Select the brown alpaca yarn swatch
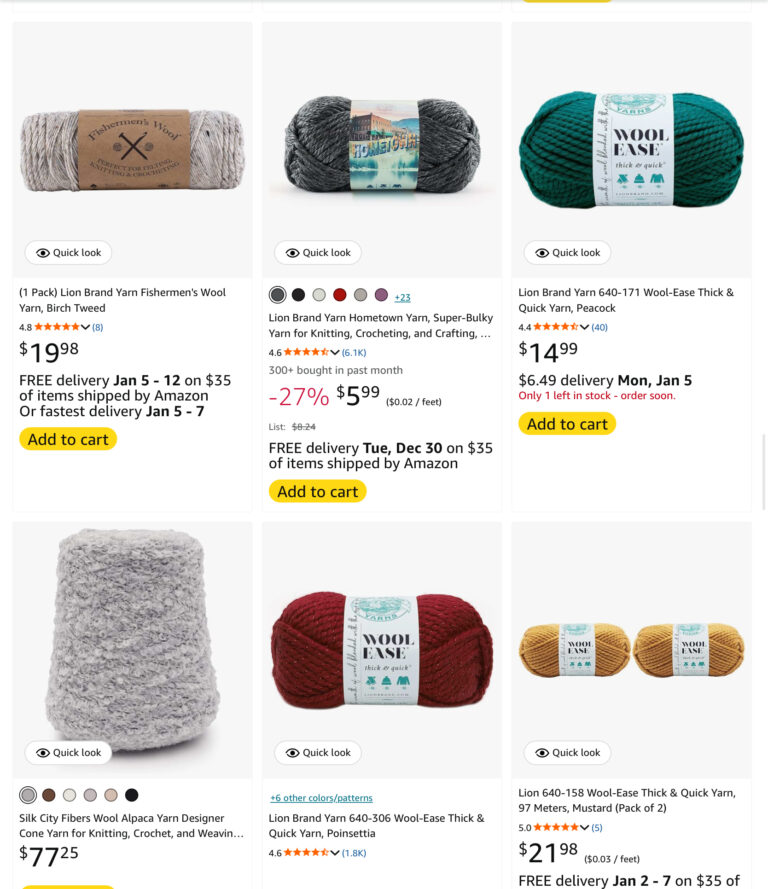 pyautogui.click(x=49, y=794)
